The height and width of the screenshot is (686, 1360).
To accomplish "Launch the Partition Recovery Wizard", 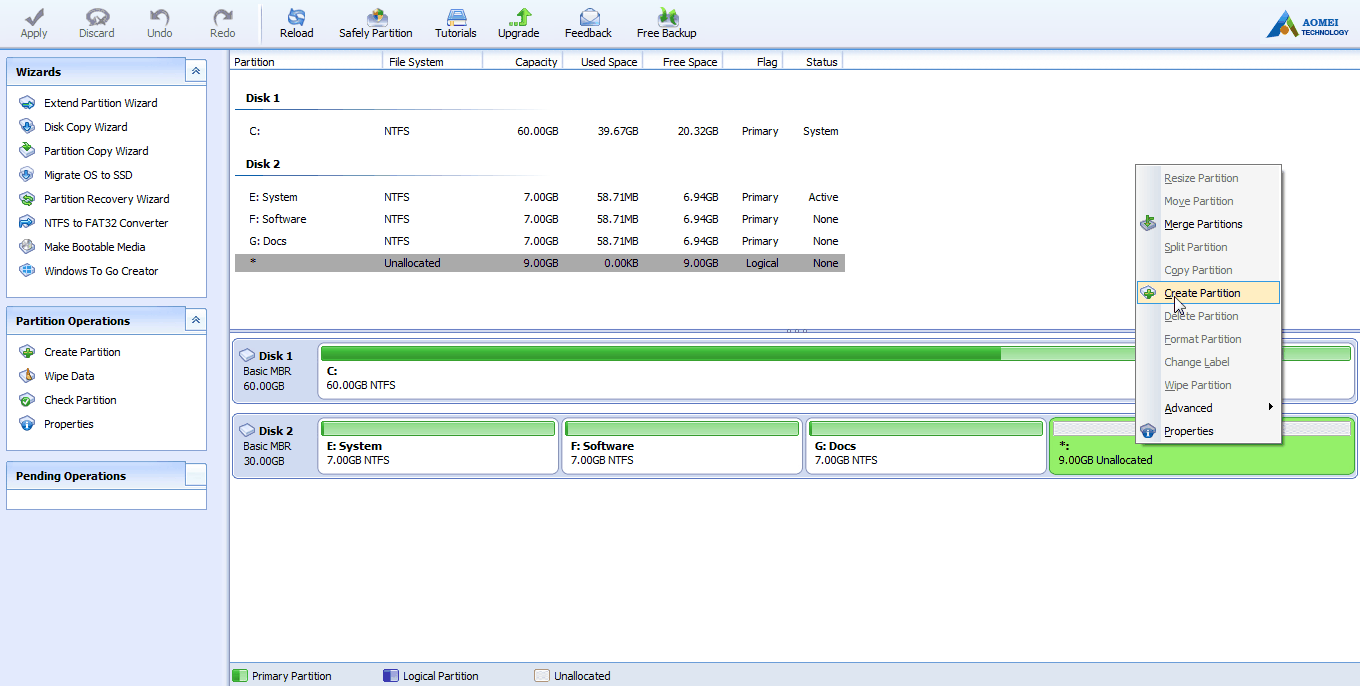I will (95, 199).
